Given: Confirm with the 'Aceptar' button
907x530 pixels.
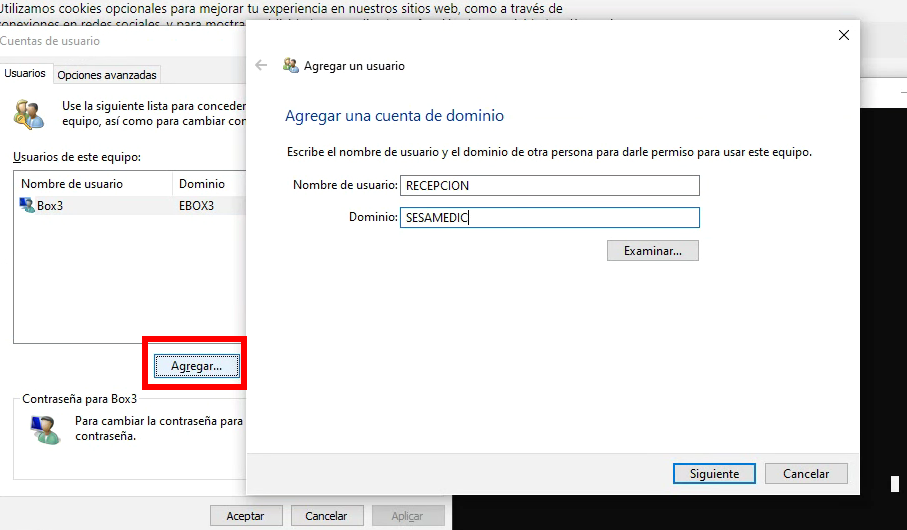Looking at the screenshot, I should (x=246, y=516).
